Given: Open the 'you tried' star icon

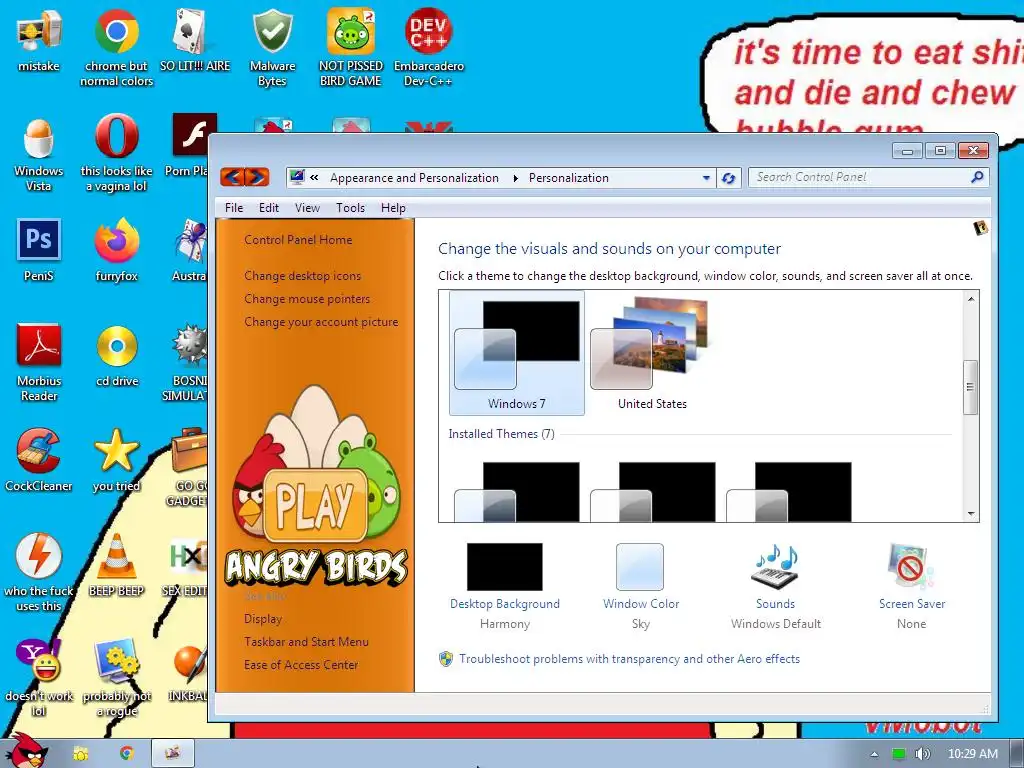Looking at the screenshot, I should 116,460.
